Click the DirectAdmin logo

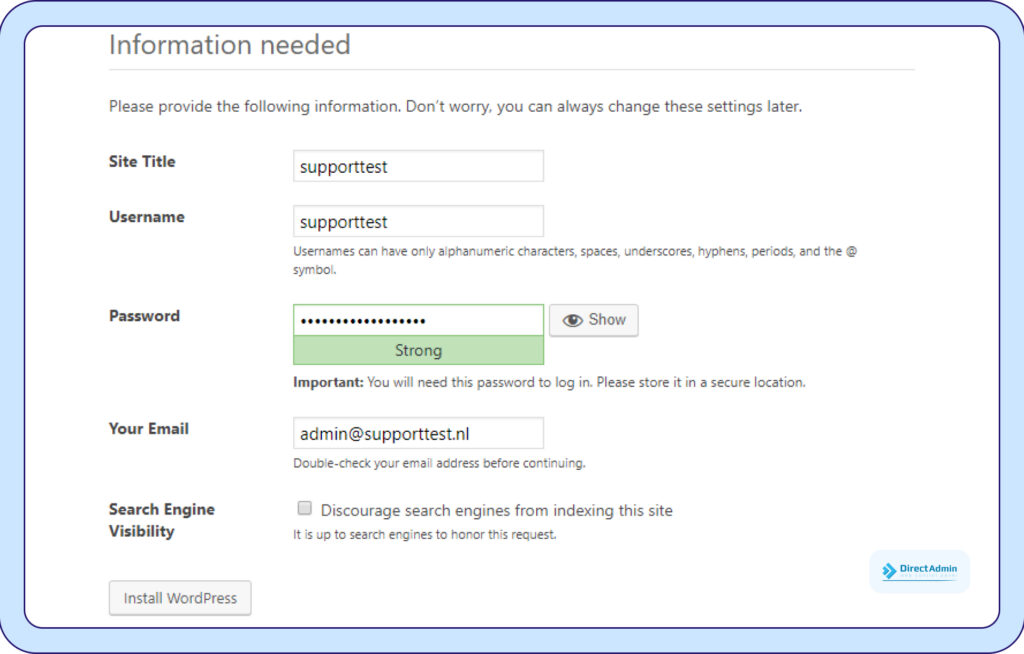click(x=920, y=570)
